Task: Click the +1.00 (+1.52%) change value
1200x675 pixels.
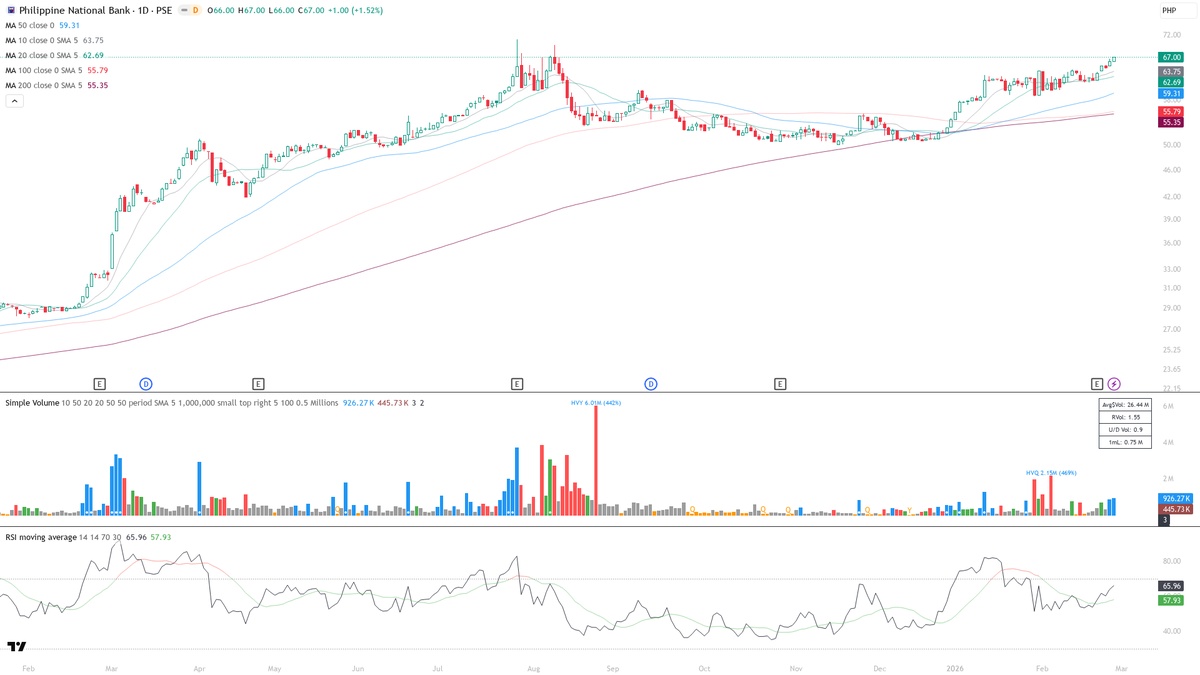Action: 354,10
